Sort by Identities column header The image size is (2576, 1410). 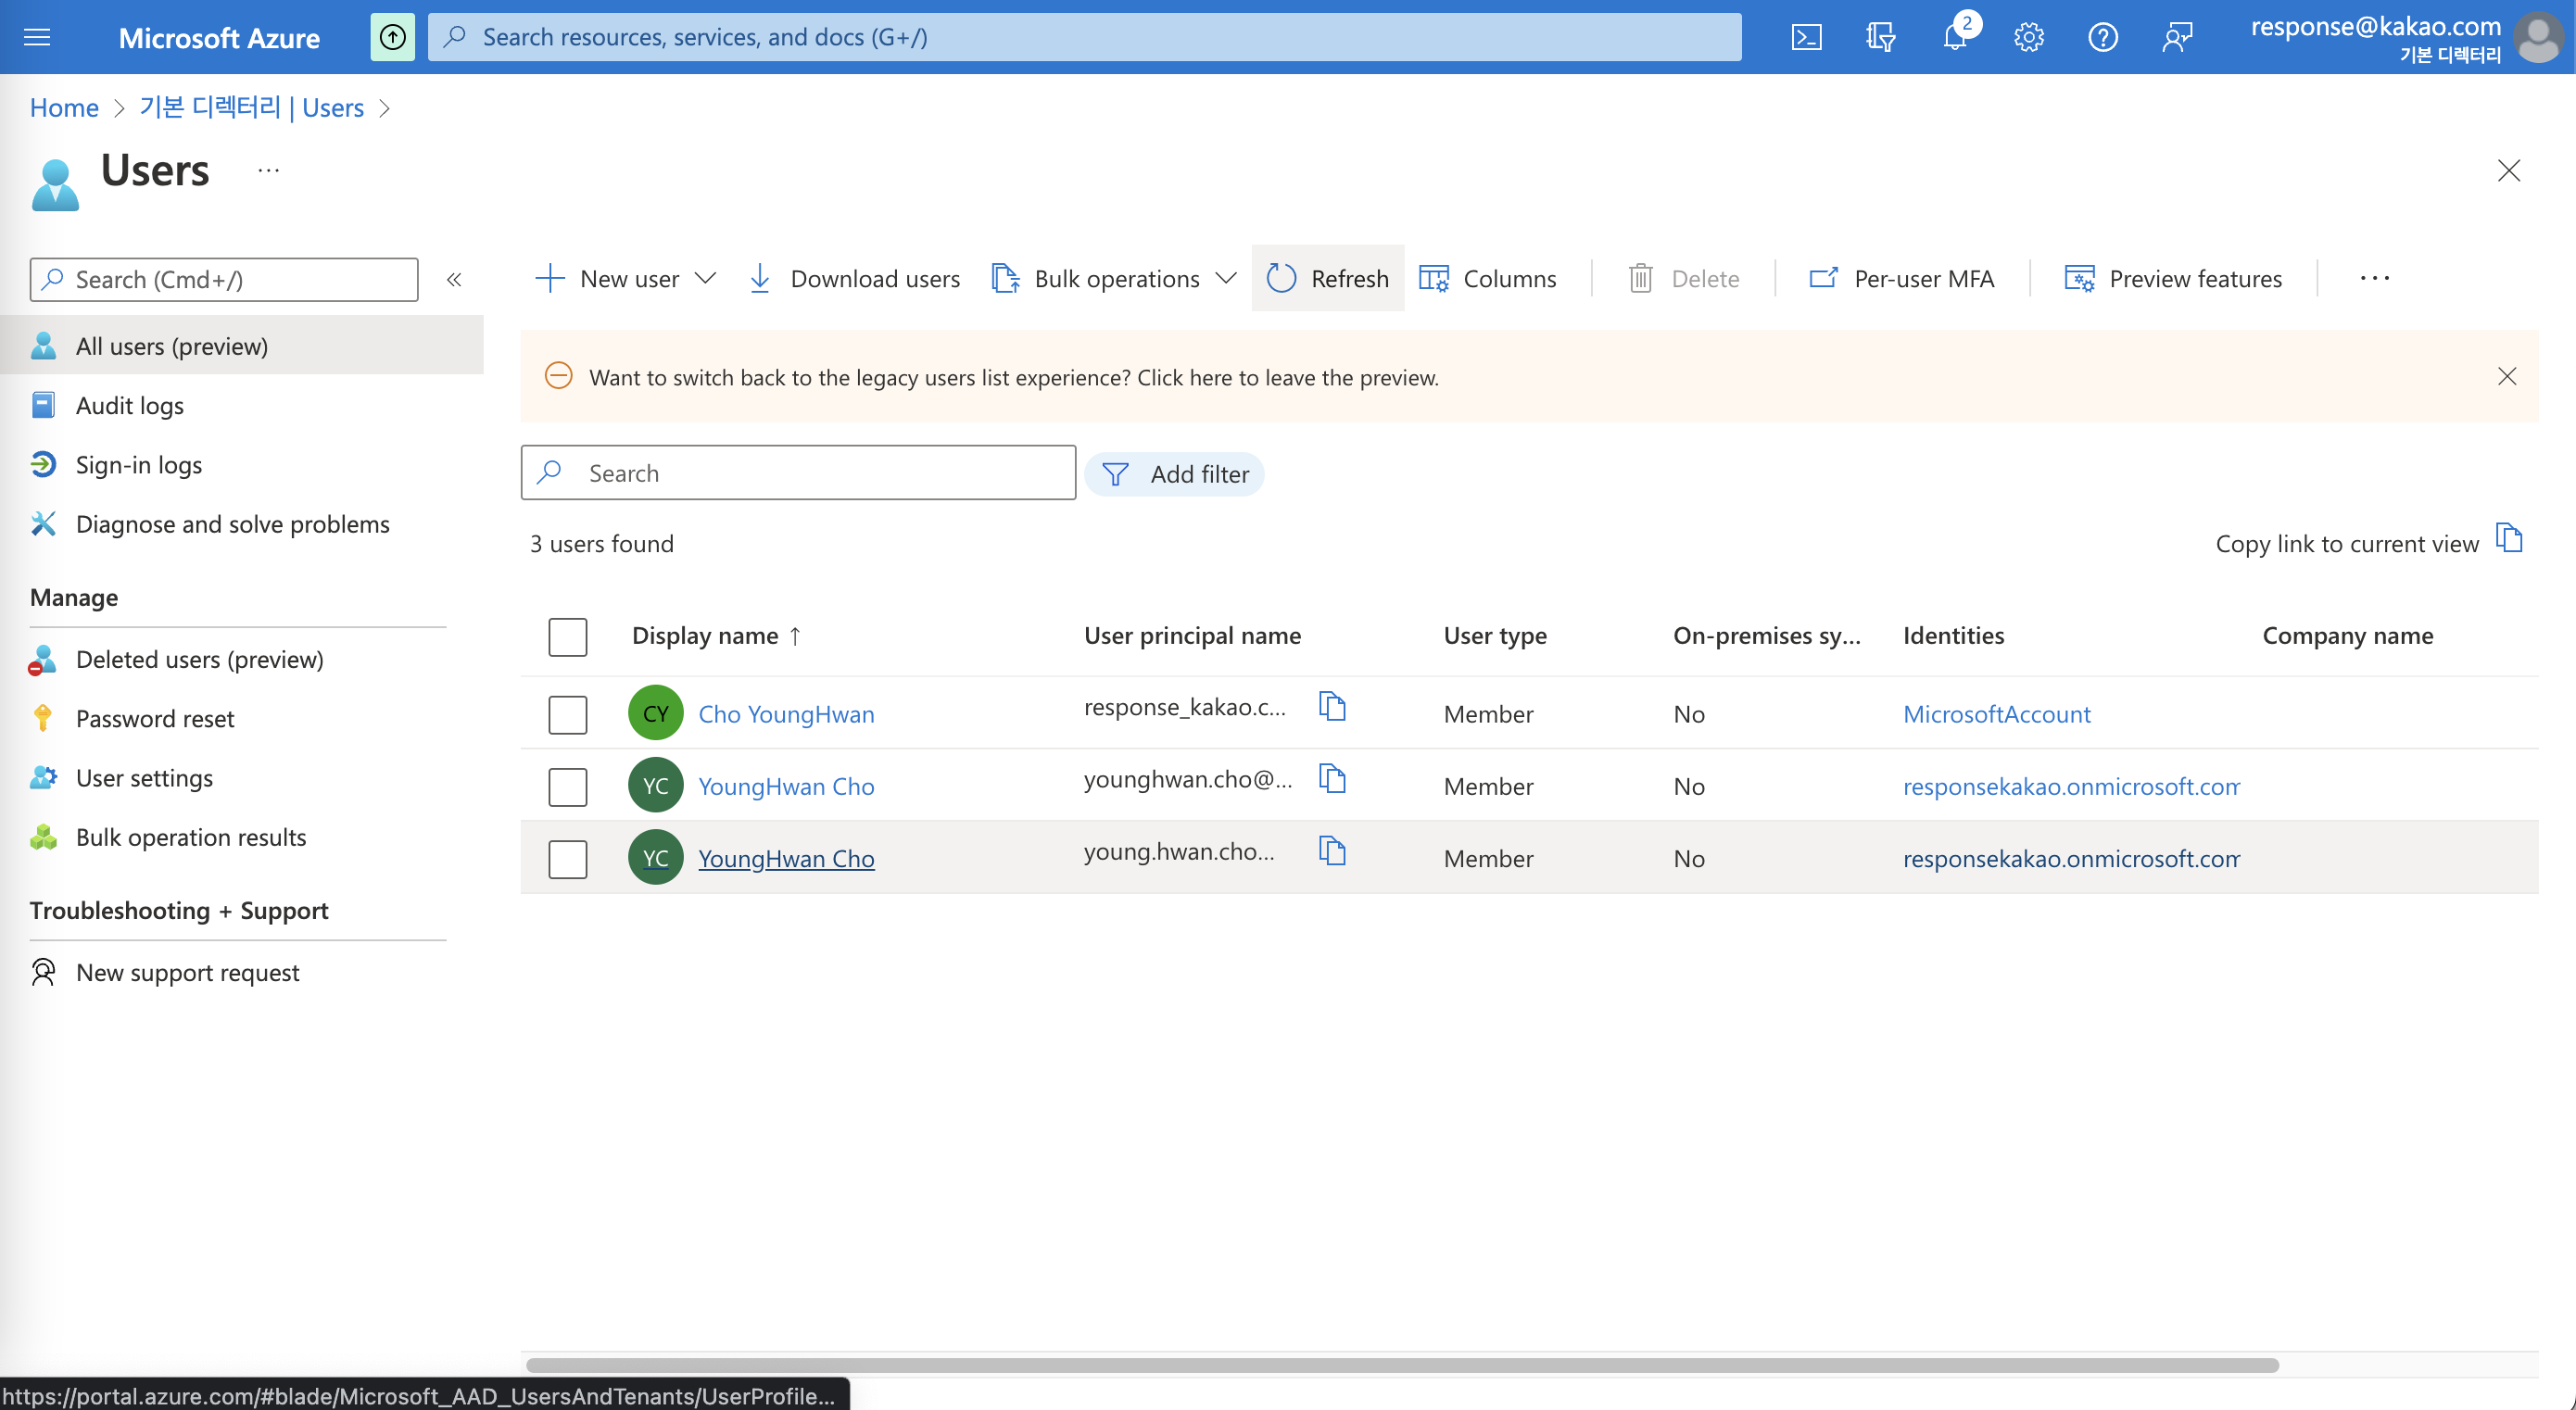click(x=1953, y=635)
